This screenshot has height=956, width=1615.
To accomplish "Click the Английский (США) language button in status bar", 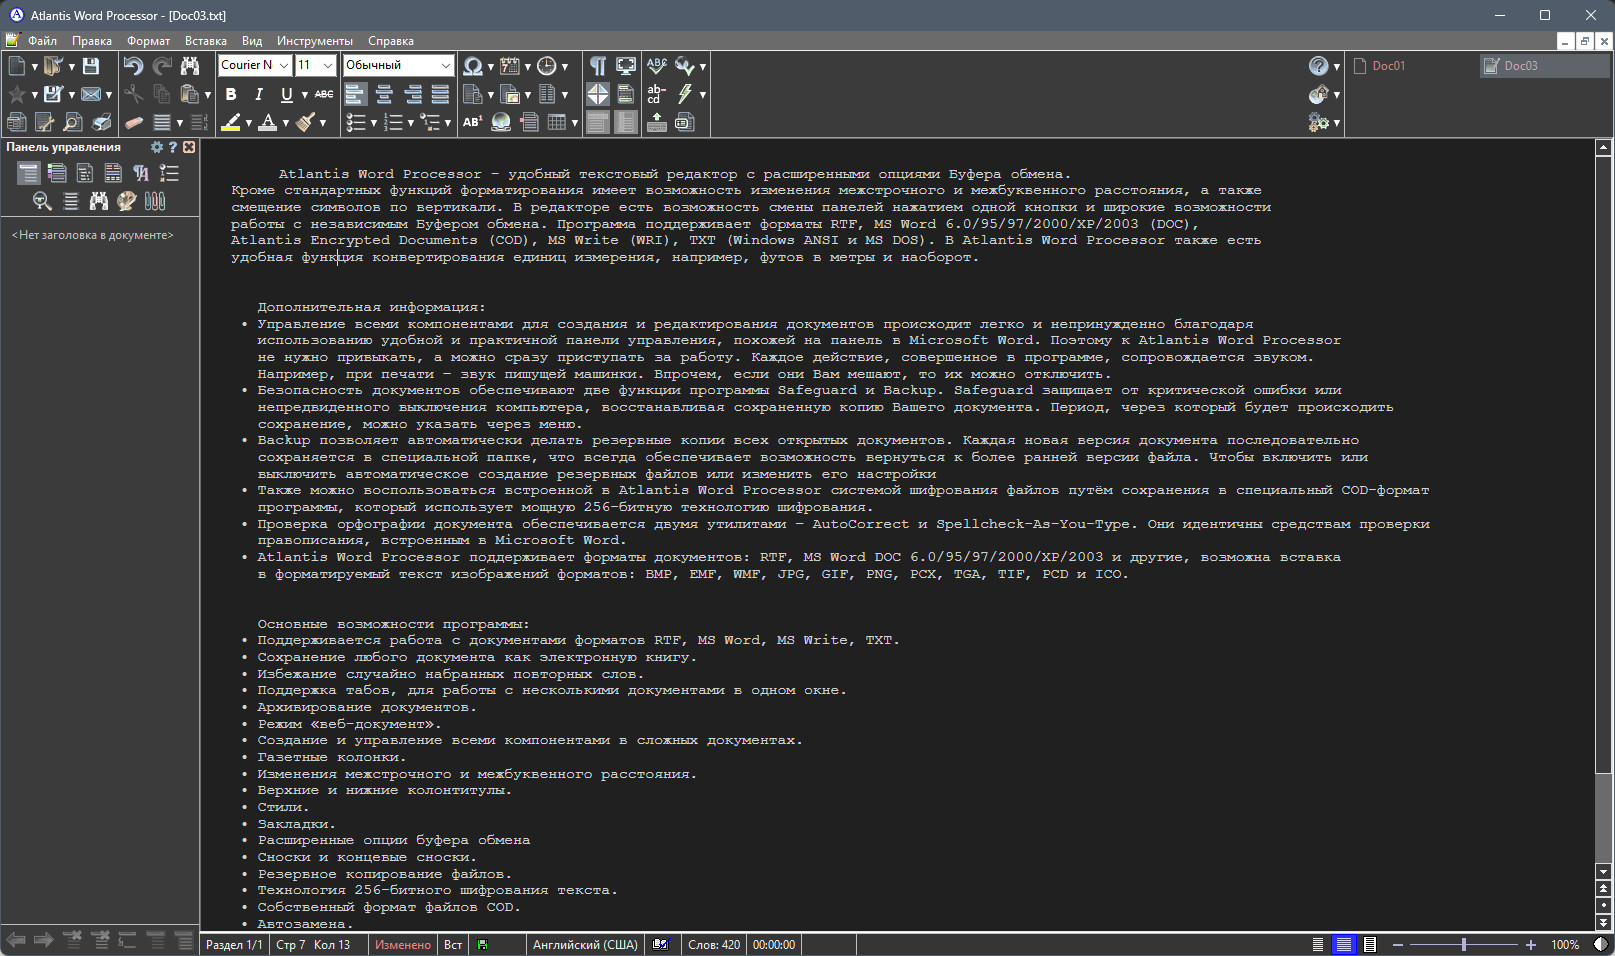I will point(585,945).
